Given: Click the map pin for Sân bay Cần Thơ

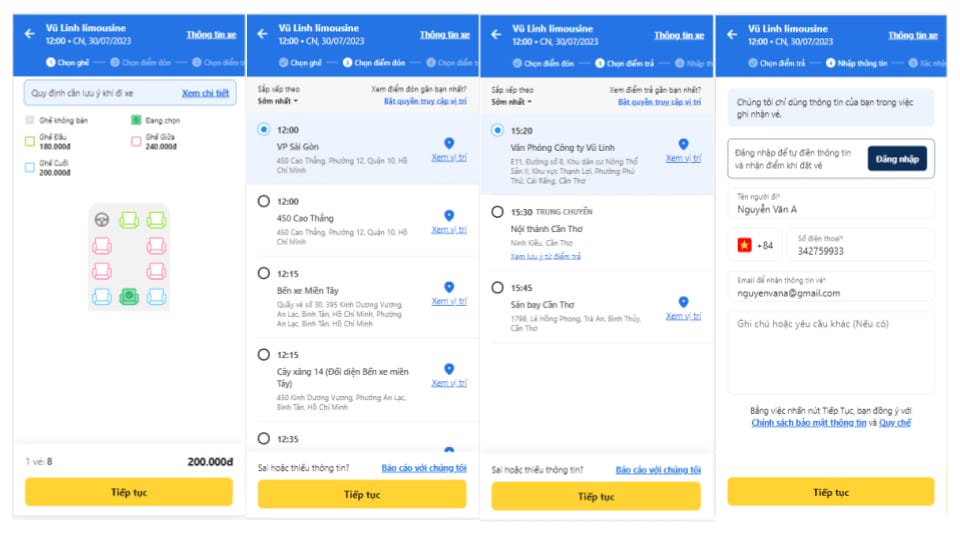Looking at the screenshot, I should click(x=683, y=302).
